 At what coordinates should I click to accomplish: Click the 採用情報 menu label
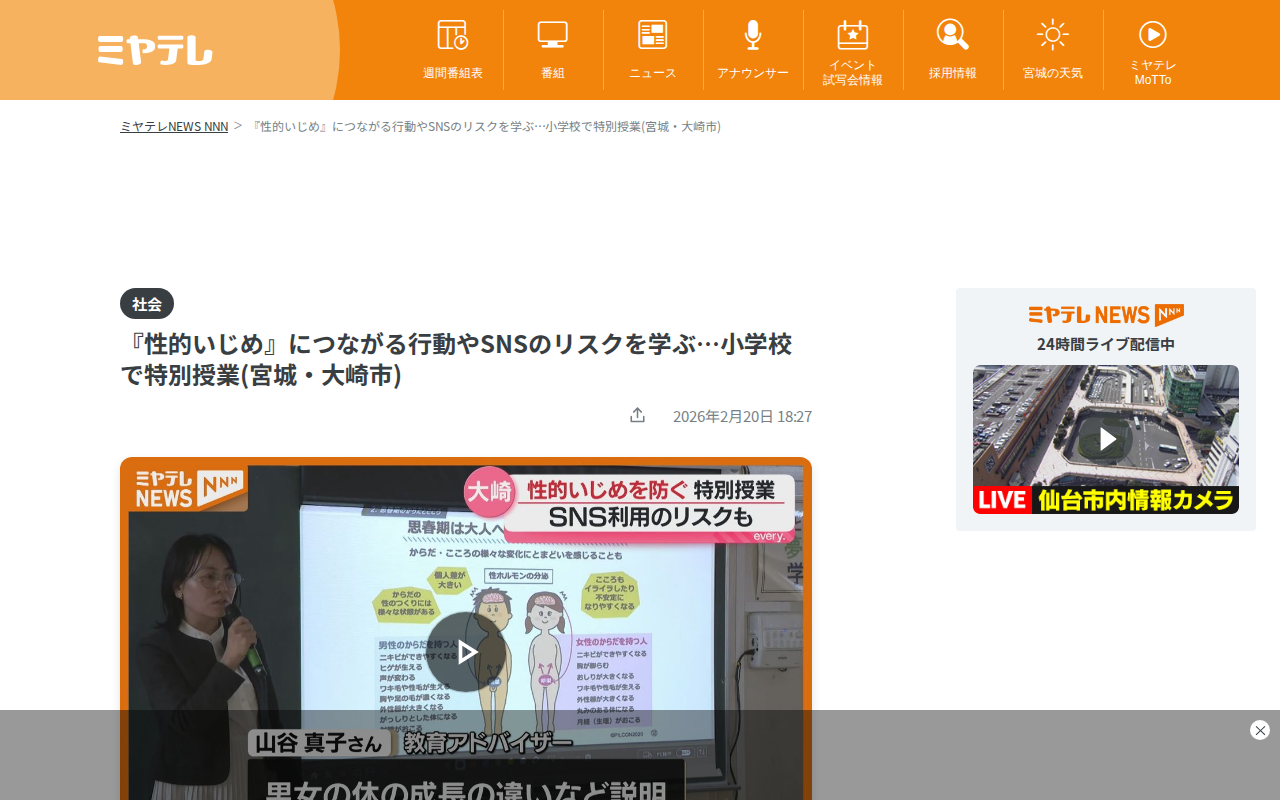[953, 73]
